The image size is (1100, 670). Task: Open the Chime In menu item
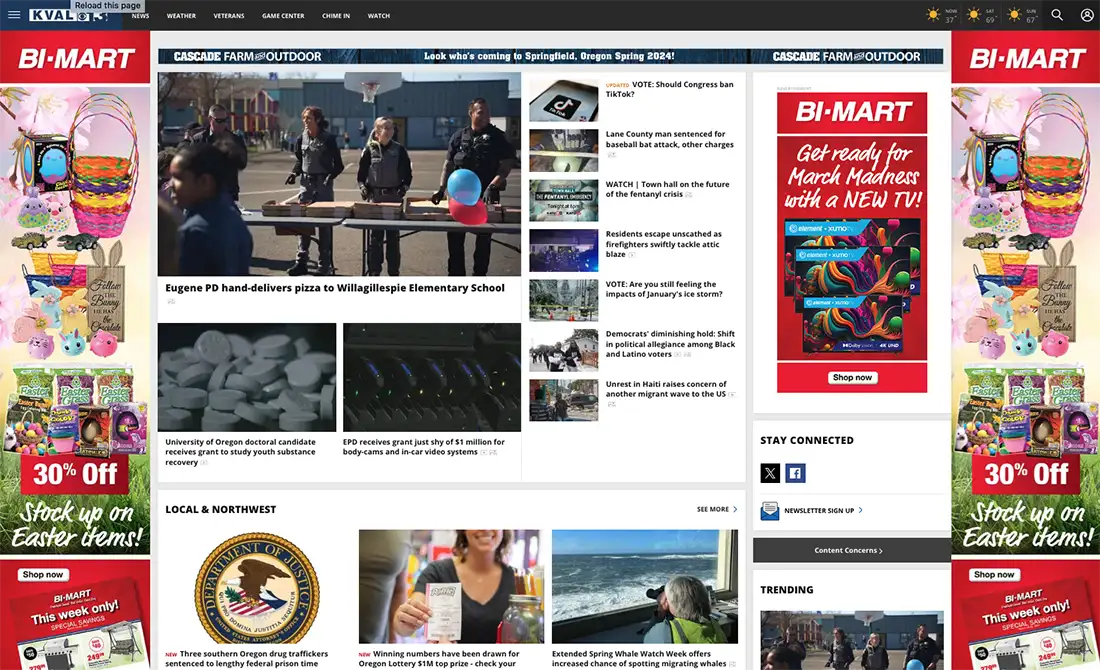pos(336,15)
